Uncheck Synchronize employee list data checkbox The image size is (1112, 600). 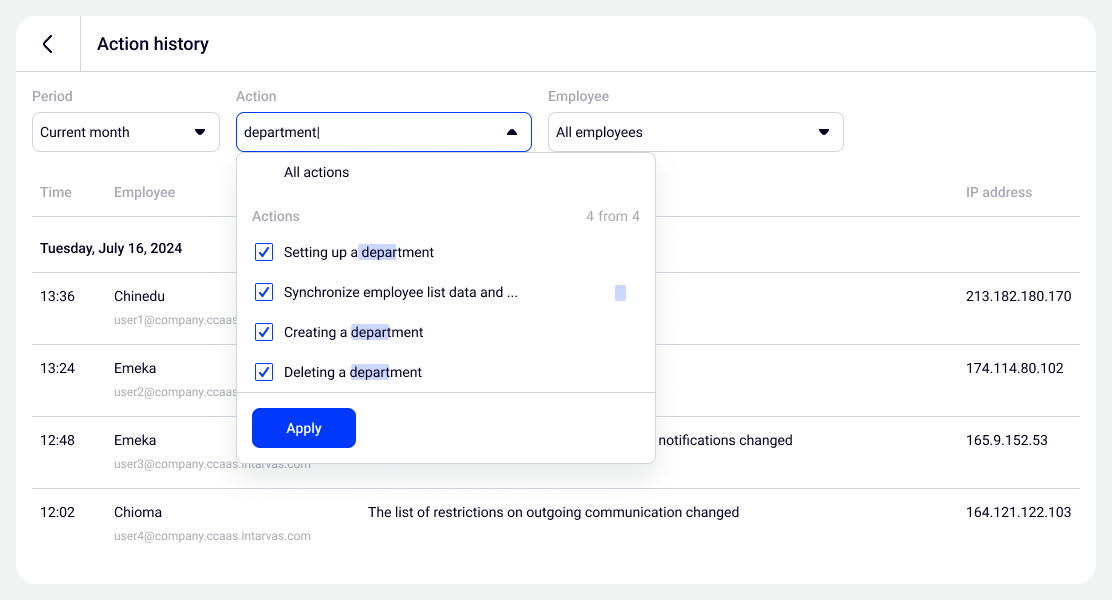264,292
